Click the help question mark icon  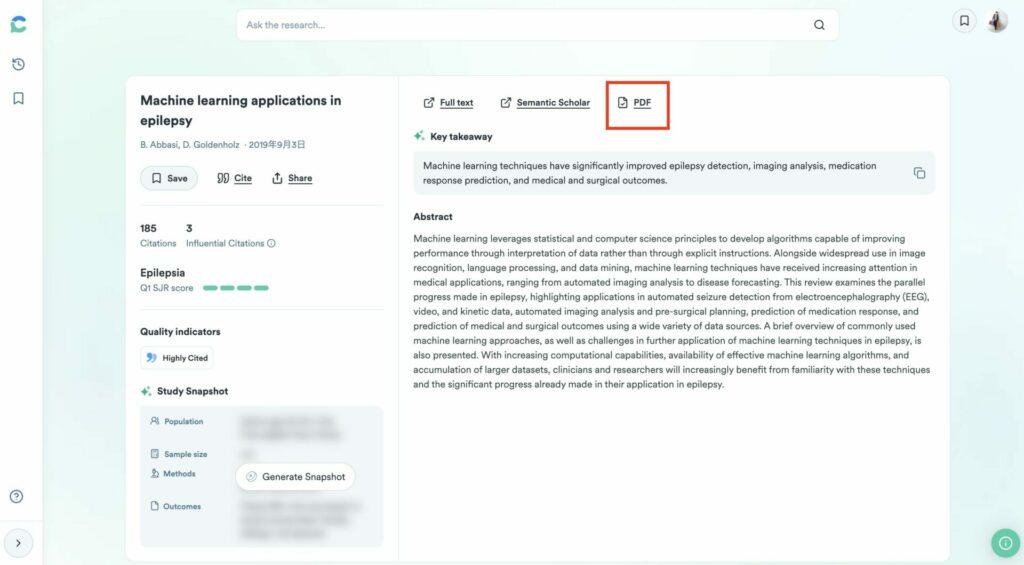coord(16,496)
